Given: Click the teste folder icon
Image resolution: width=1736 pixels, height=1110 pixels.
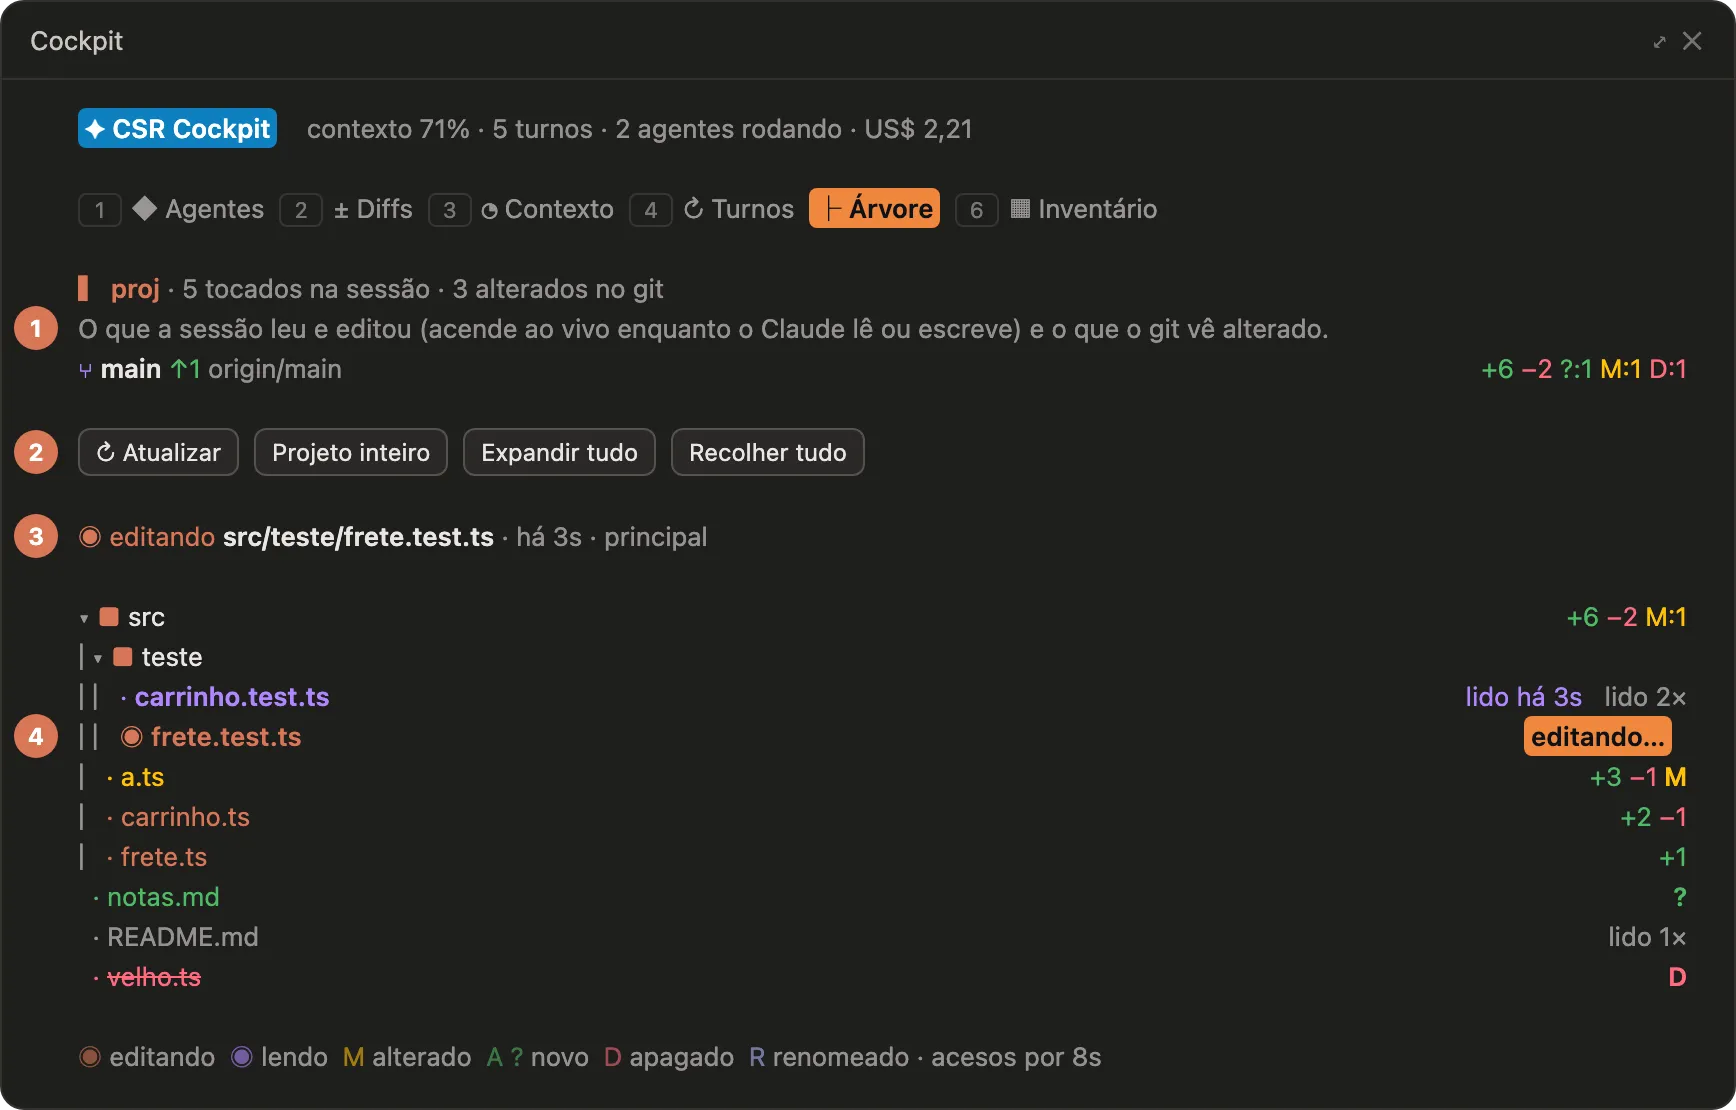Looking at the screenshot, I should coord(123,657).
